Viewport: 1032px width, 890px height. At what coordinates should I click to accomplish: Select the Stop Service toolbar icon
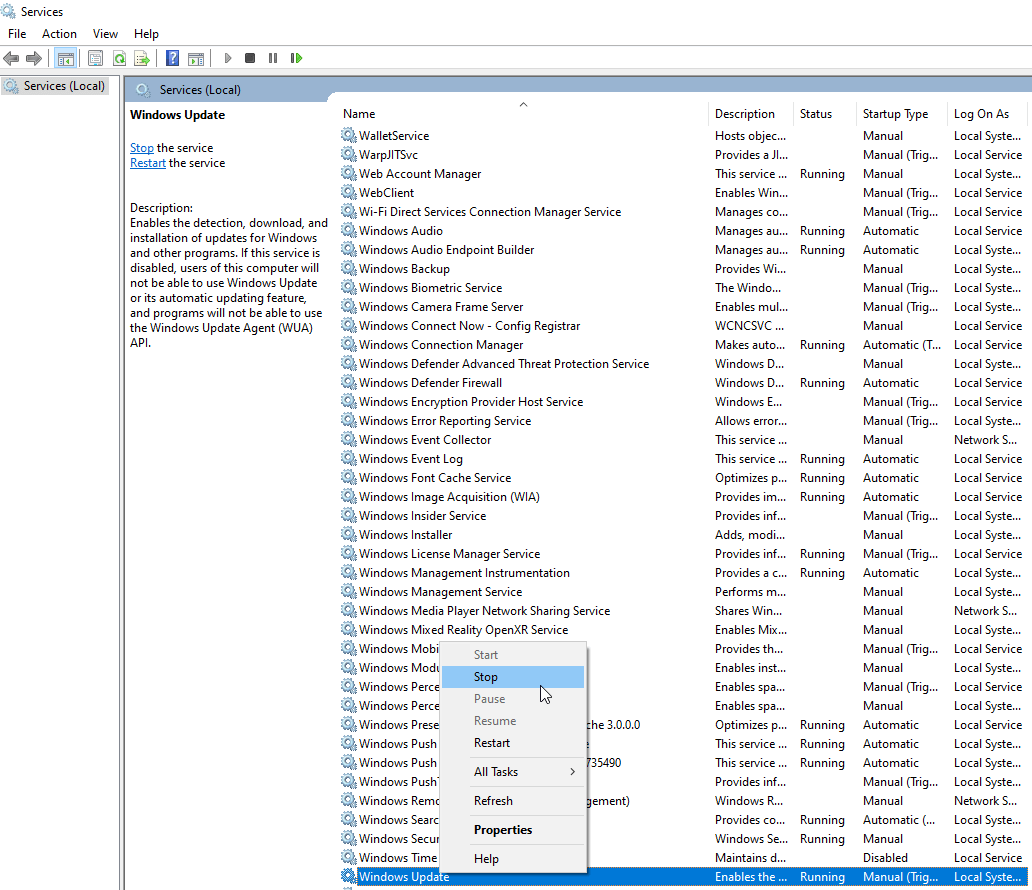coord(251,58)
